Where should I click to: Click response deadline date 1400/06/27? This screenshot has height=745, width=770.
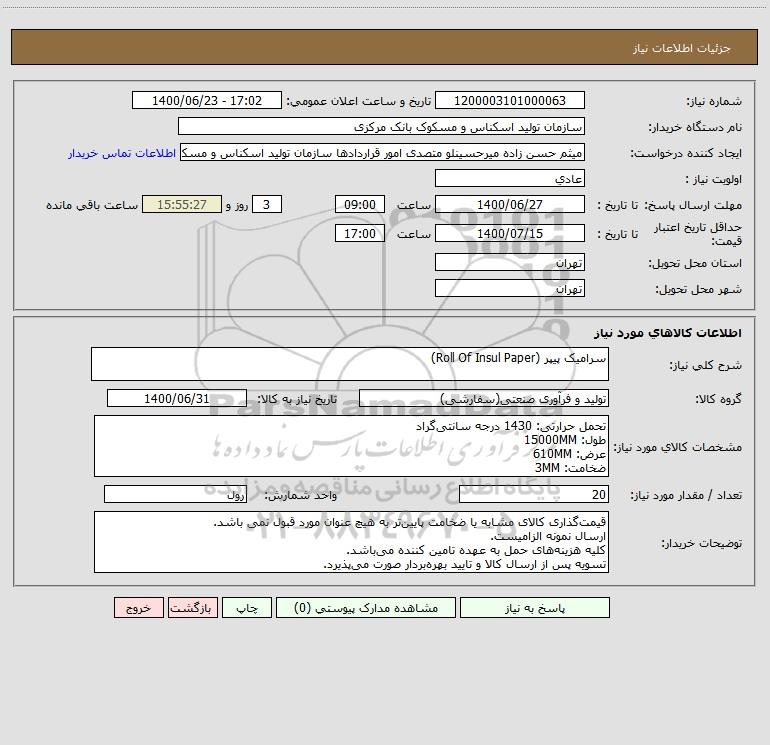pos(510,204)
